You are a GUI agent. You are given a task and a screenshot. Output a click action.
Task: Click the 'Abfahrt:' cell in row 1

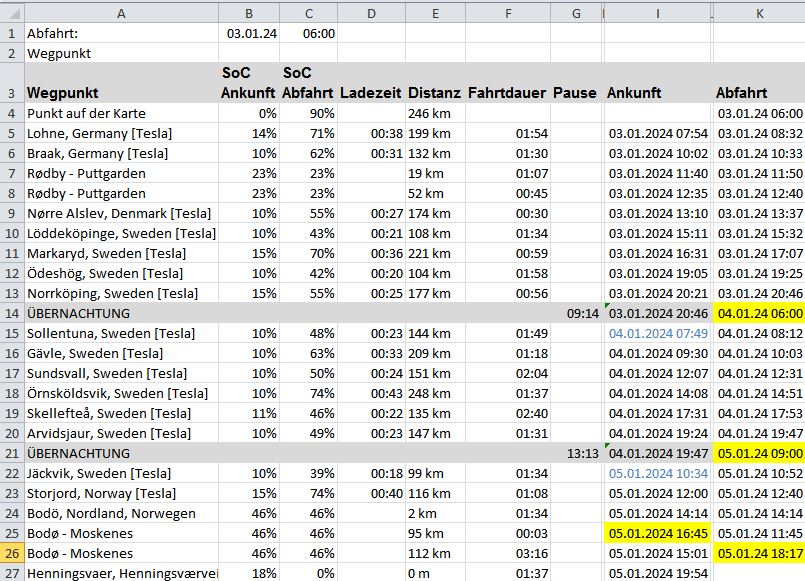coord(121,33)
